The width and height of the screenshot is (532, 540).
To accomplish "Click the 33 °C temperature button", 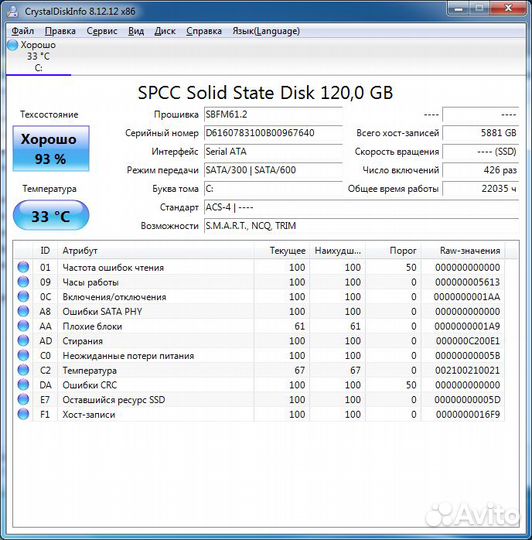I will [x=51, y=216].
